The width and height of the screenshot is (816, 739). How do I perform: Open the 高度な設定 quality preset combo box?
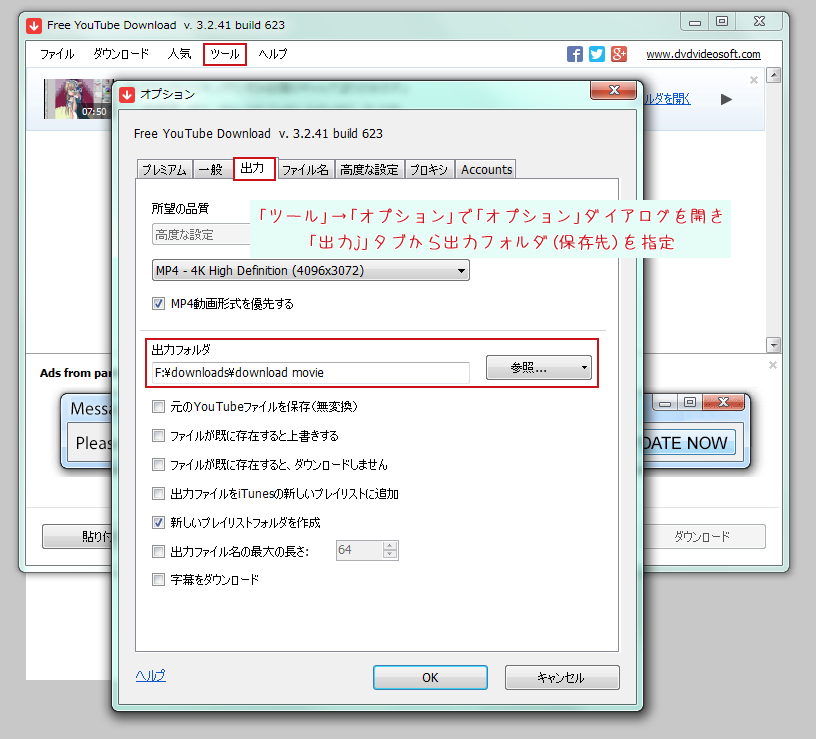click(201, 235)
